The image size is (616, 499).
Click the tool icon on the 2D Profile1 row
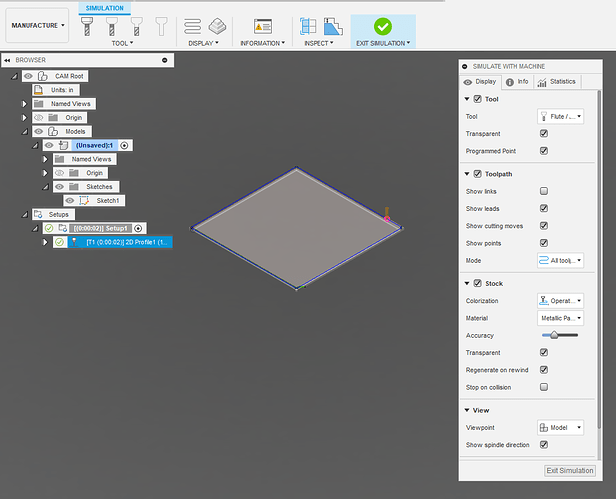(x=74, y=242)
